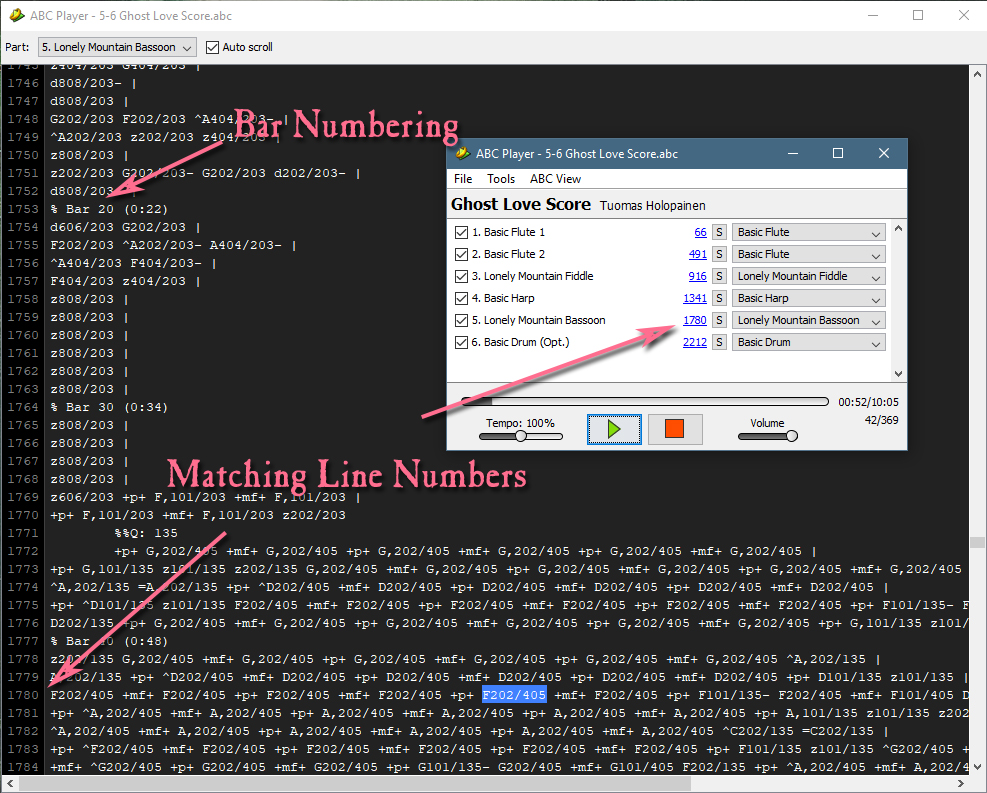Click line number link 66
The width and height of the screenshot is (987, 793).
pyautogui.click(x=701, y=232)
